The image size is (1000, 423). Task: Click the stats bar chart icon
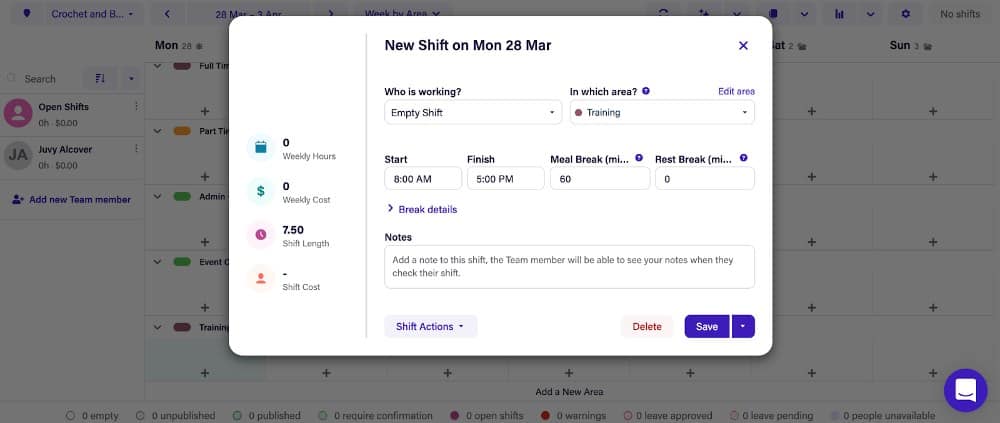[839, 13]
